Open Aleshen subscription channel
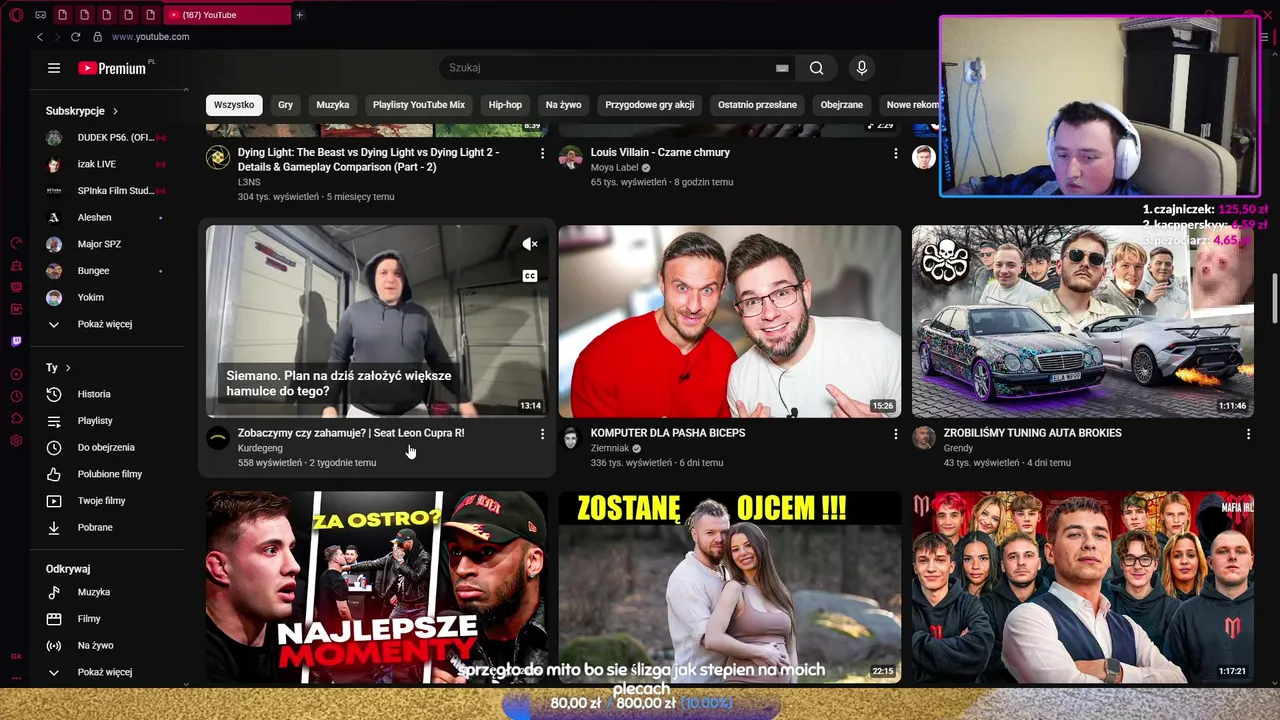1280x720 pixels. (106, 217)
